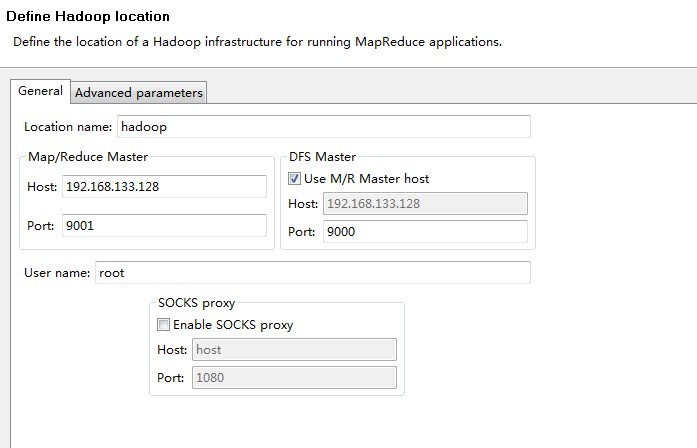This screenshot has height=448, width=697.
Task: Focus the Map/Reduce Master Host field
Action: (164, 186)
